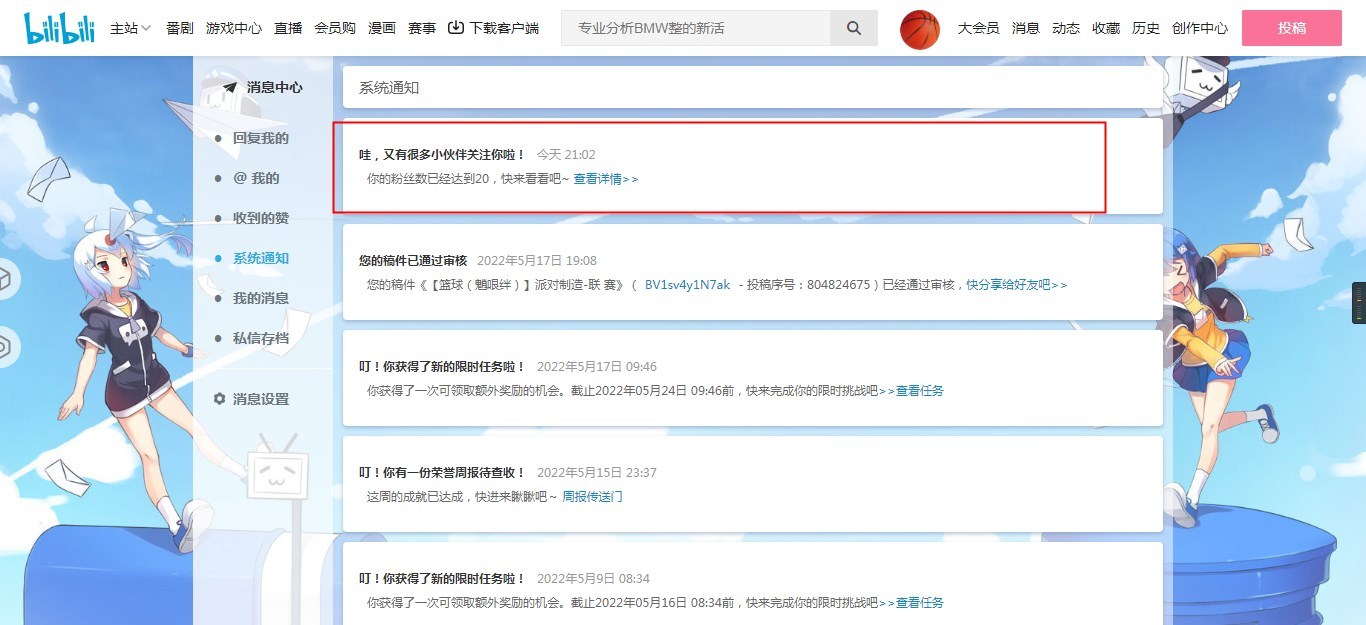Open 会员购 page
Image resolution: width=1366 pixels, height=625 pixels.
[x=335, y=28]
